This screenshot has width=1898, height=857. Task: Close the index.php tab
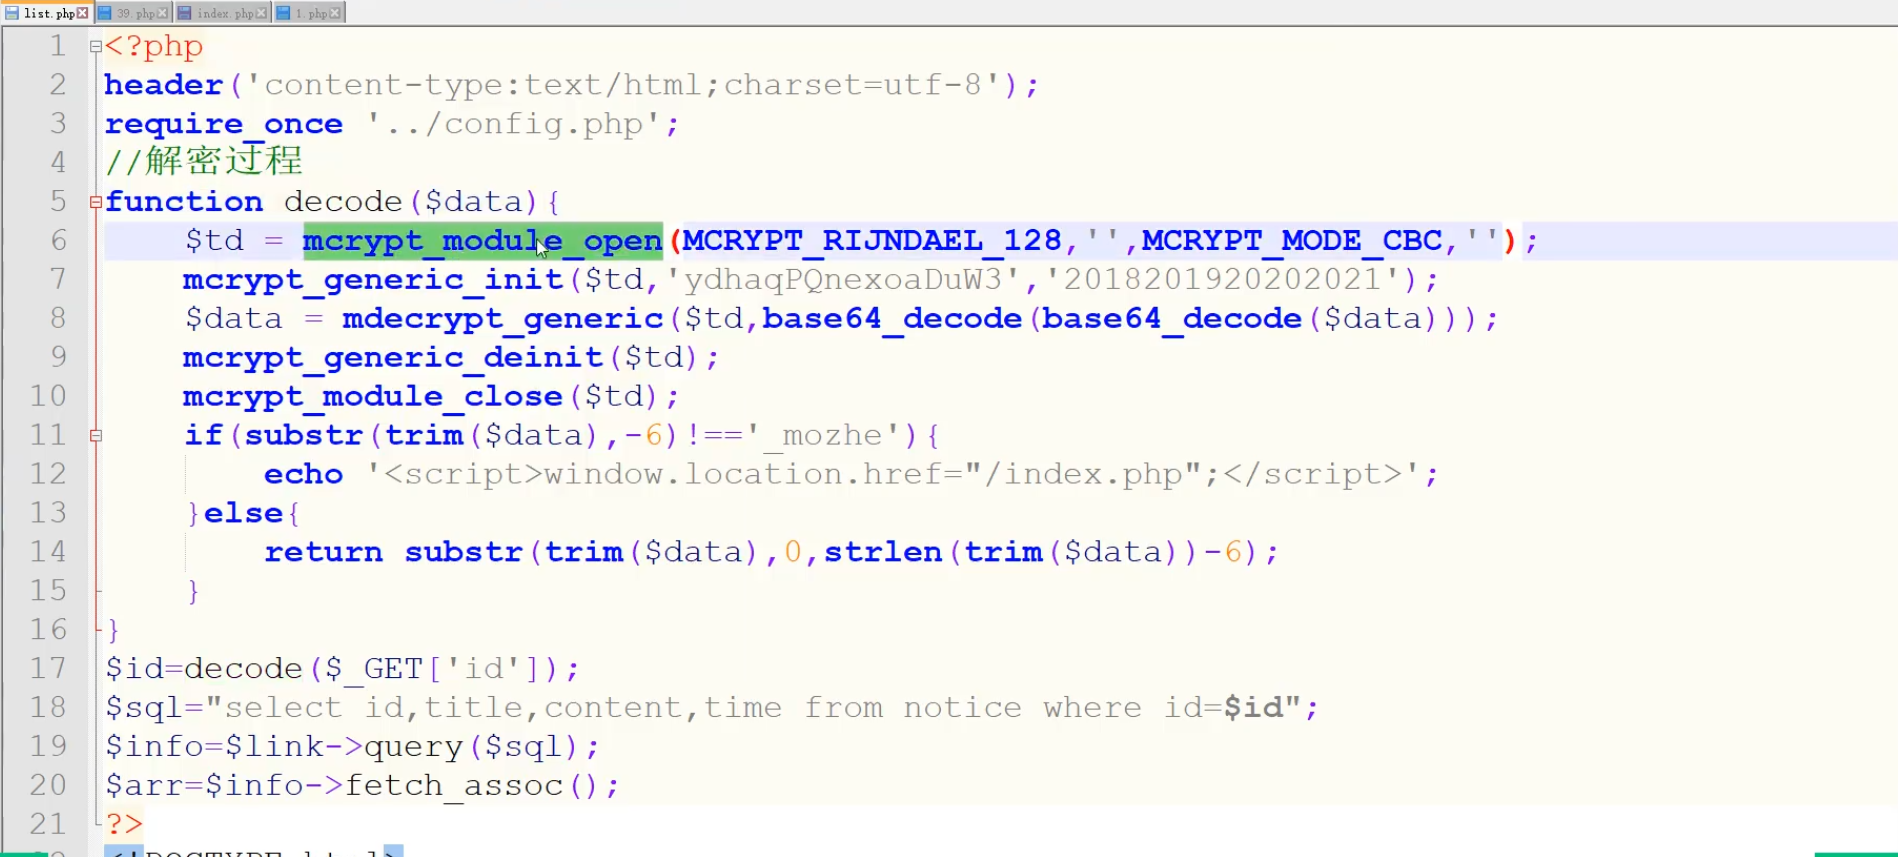(262, 13)
